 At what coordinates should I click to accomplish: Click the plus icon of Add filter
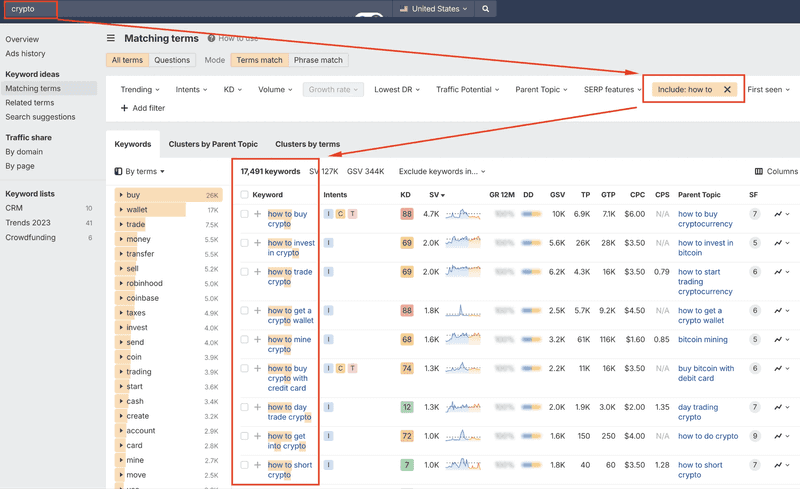pos(124,108)
